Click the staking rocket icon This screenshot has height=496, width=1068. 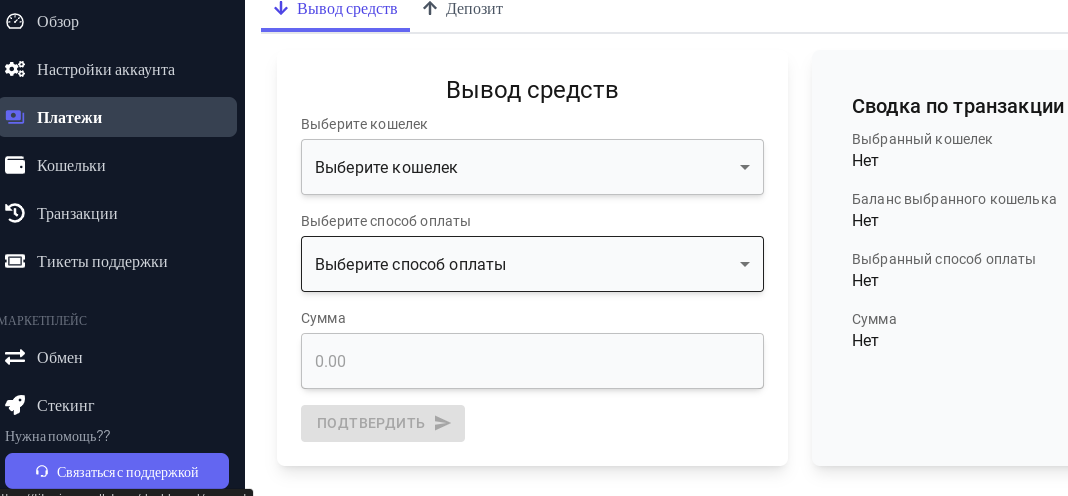coord(15,405)
